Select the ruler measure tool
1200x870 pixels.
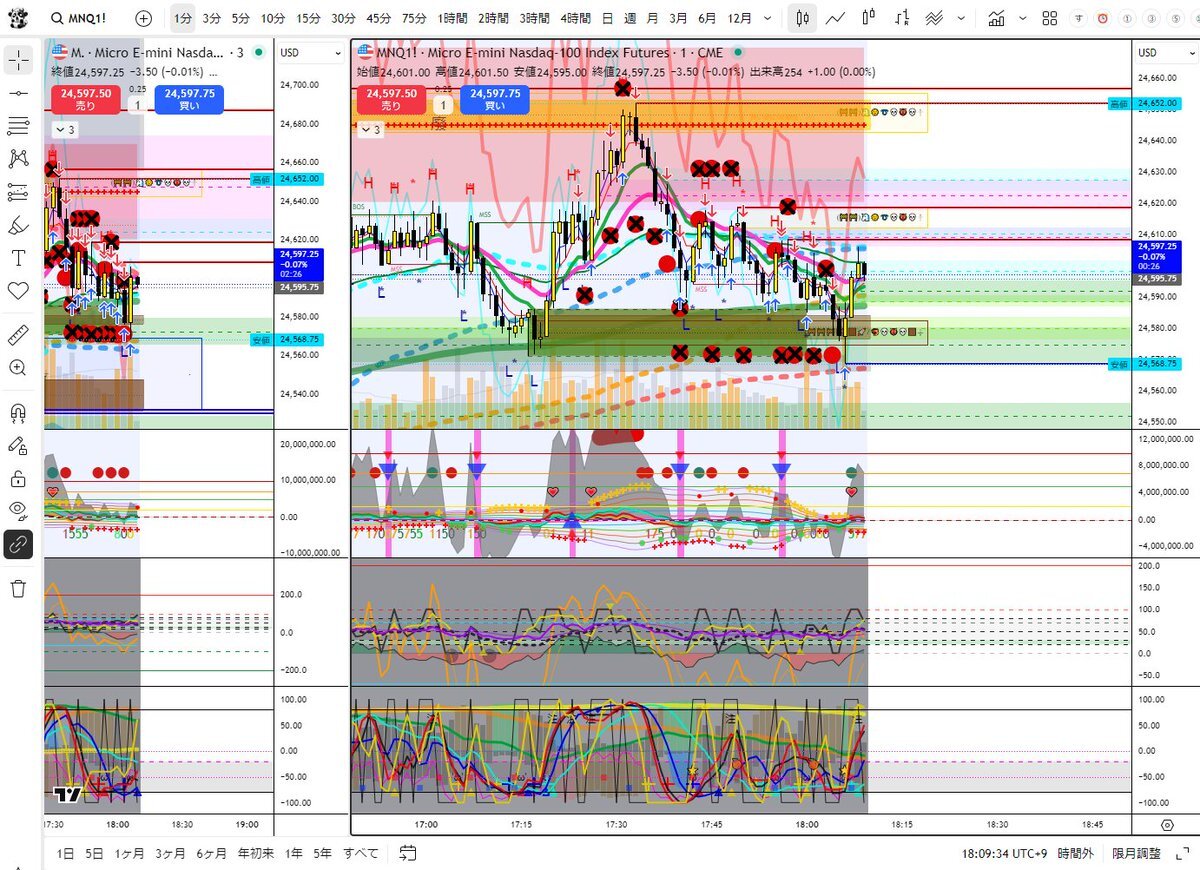(x=18, y=334)
